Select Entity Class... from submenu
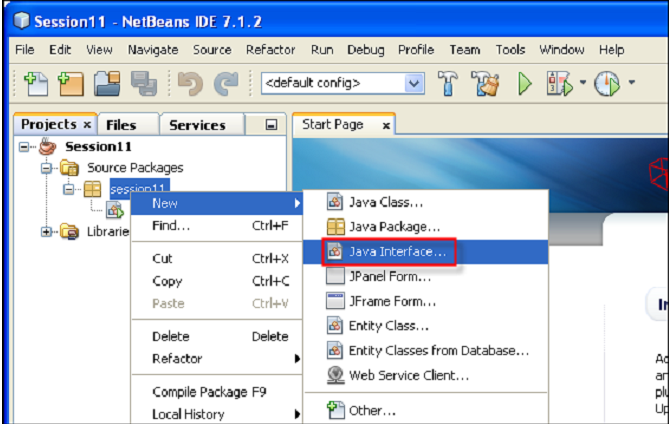The width and height of the screenshot is (669, 425). 425,326
